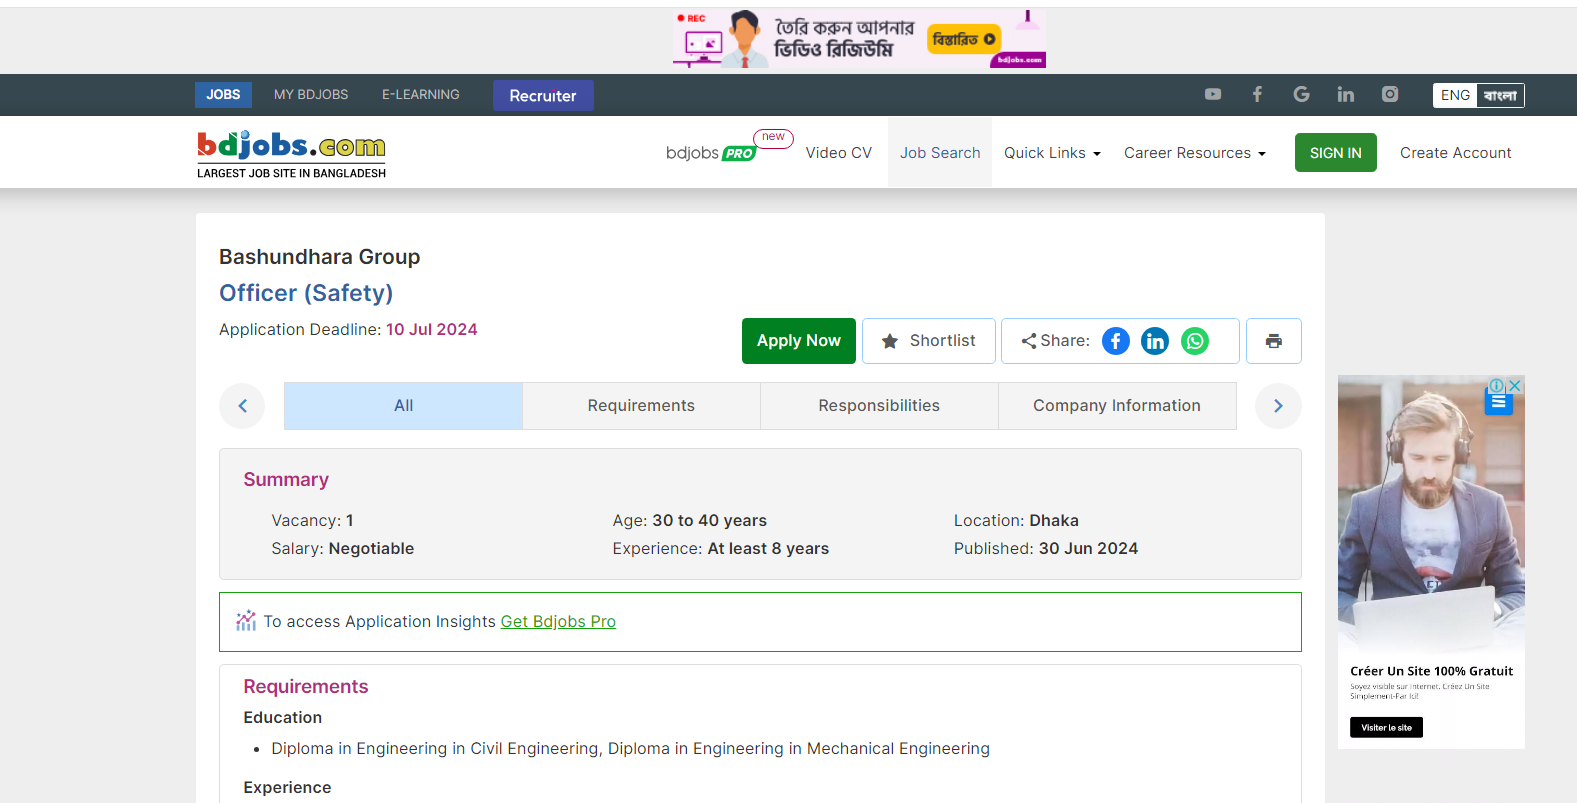Image resolution: width=1577 pixels, height=803 pixels.
Task: Click Create Account link
Action: coord(1456,153)
